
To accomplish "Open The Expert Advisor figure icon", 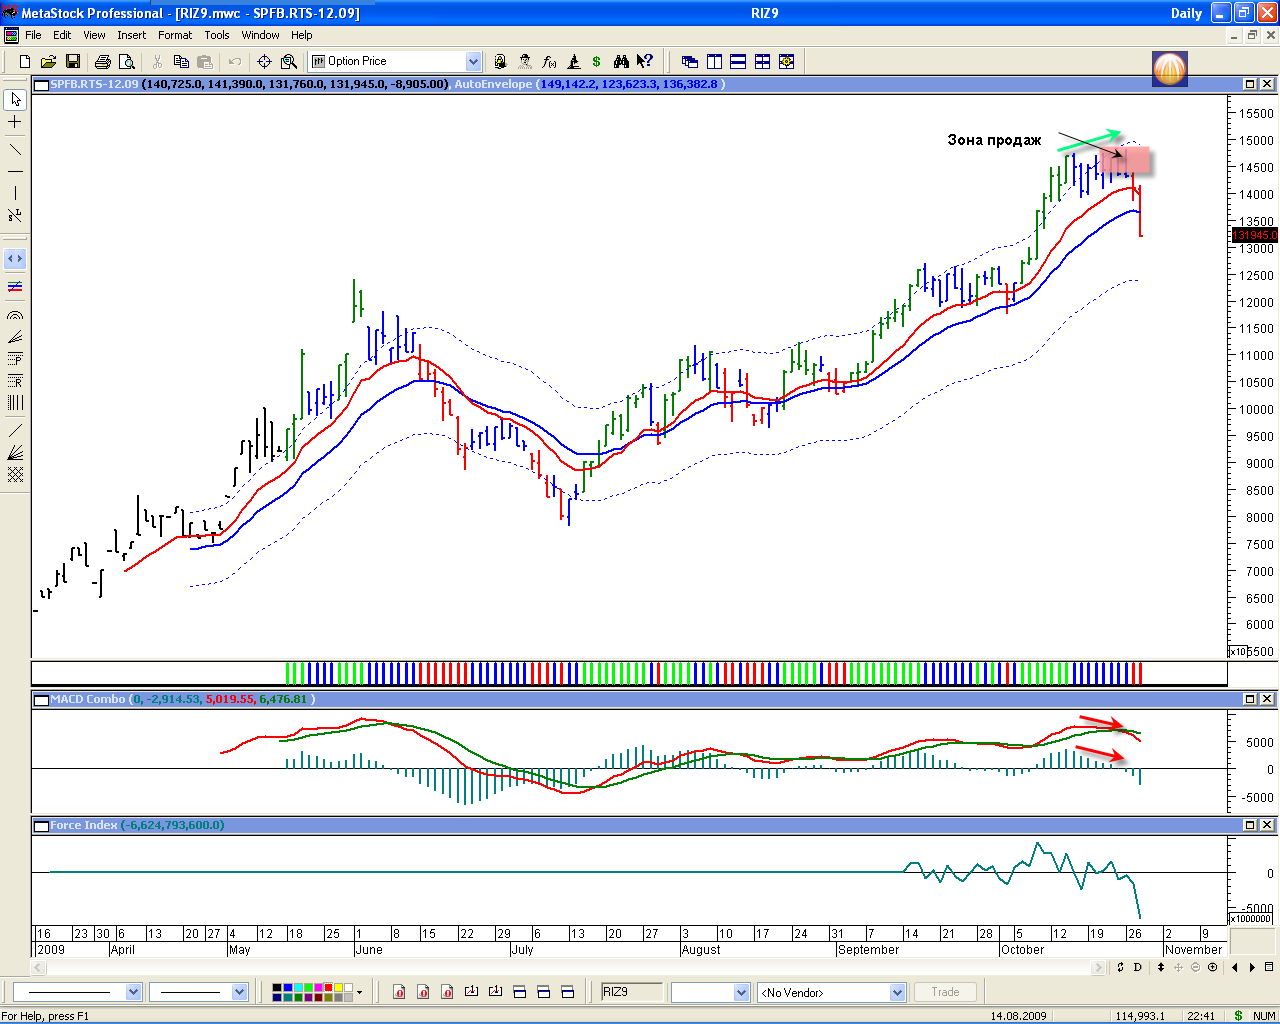I will tap(524, 61).
